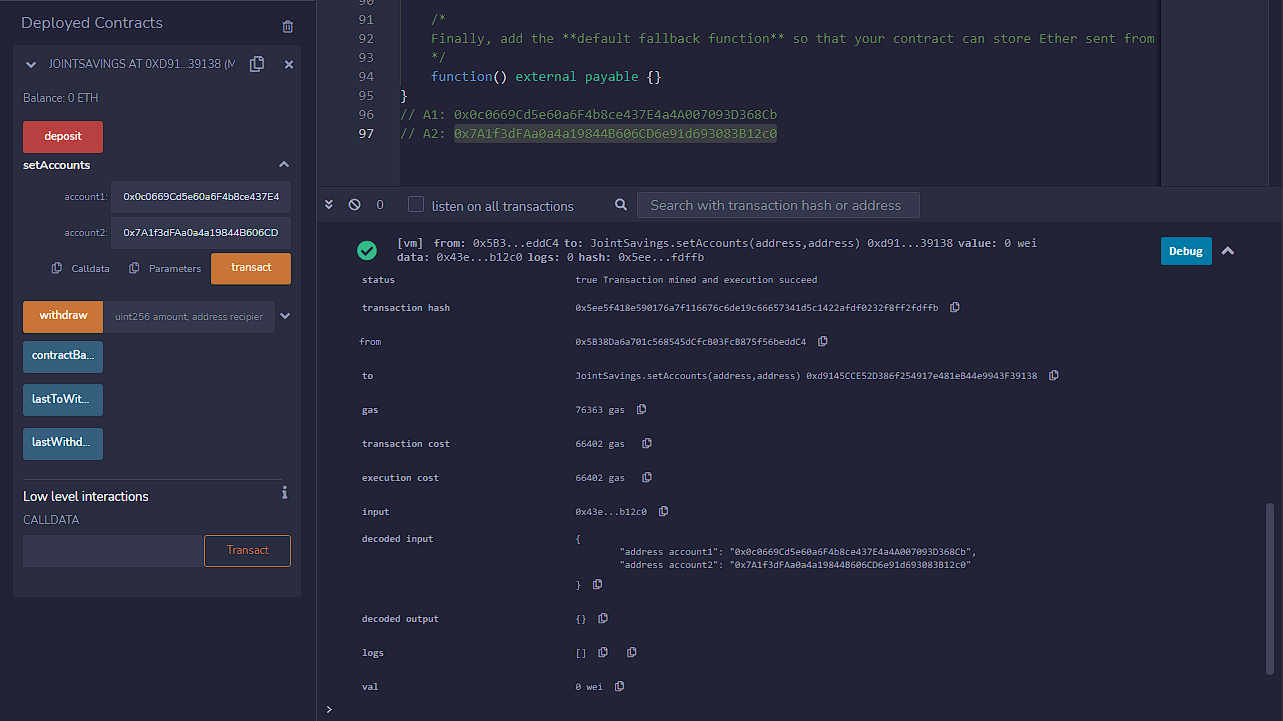The height and width of the screenshot is (721, 1283).
Task: Copy the transaction hash value
Action: tap(955, 307)
